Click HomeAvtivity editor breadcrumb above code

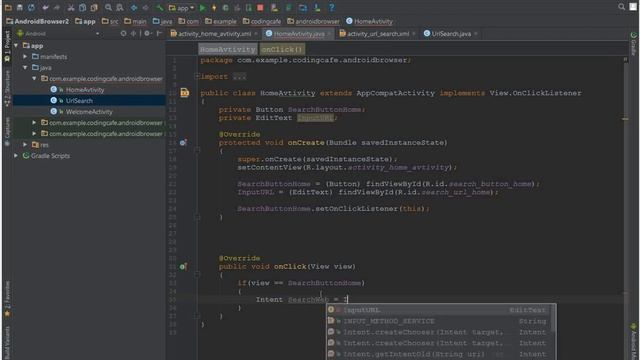click(x=228, y=49)
